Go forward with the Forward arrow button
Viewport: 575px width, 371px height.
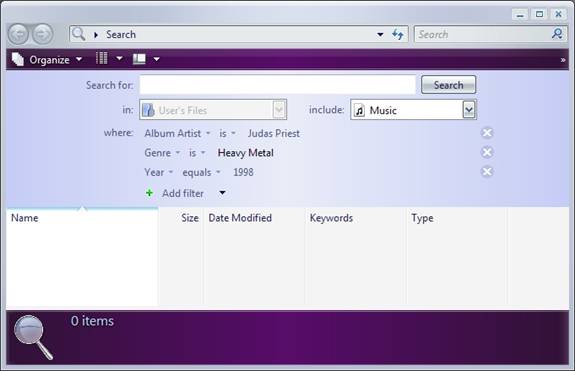(43, 34)
